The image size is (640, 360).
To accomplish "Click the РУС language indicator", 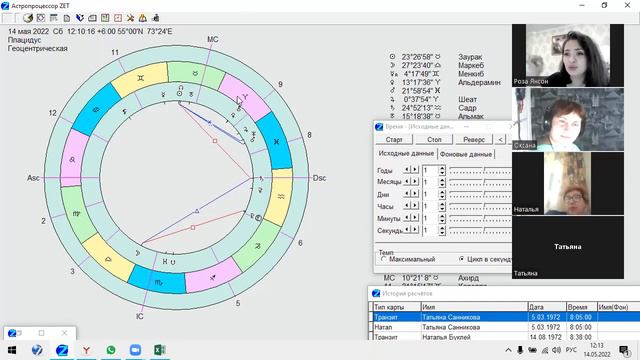I will coord(571,350).
